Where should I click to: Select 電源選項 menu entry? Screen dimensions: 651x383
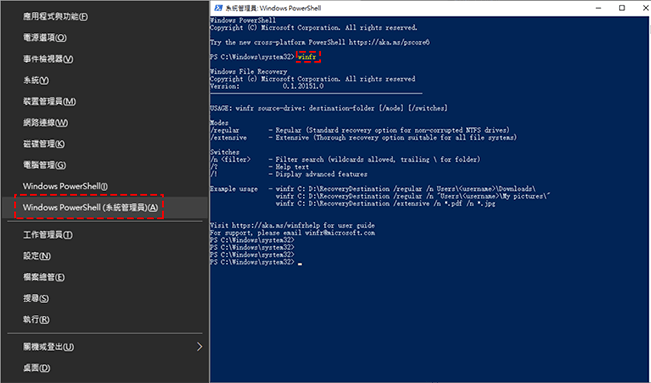click(x=45, y=38)
